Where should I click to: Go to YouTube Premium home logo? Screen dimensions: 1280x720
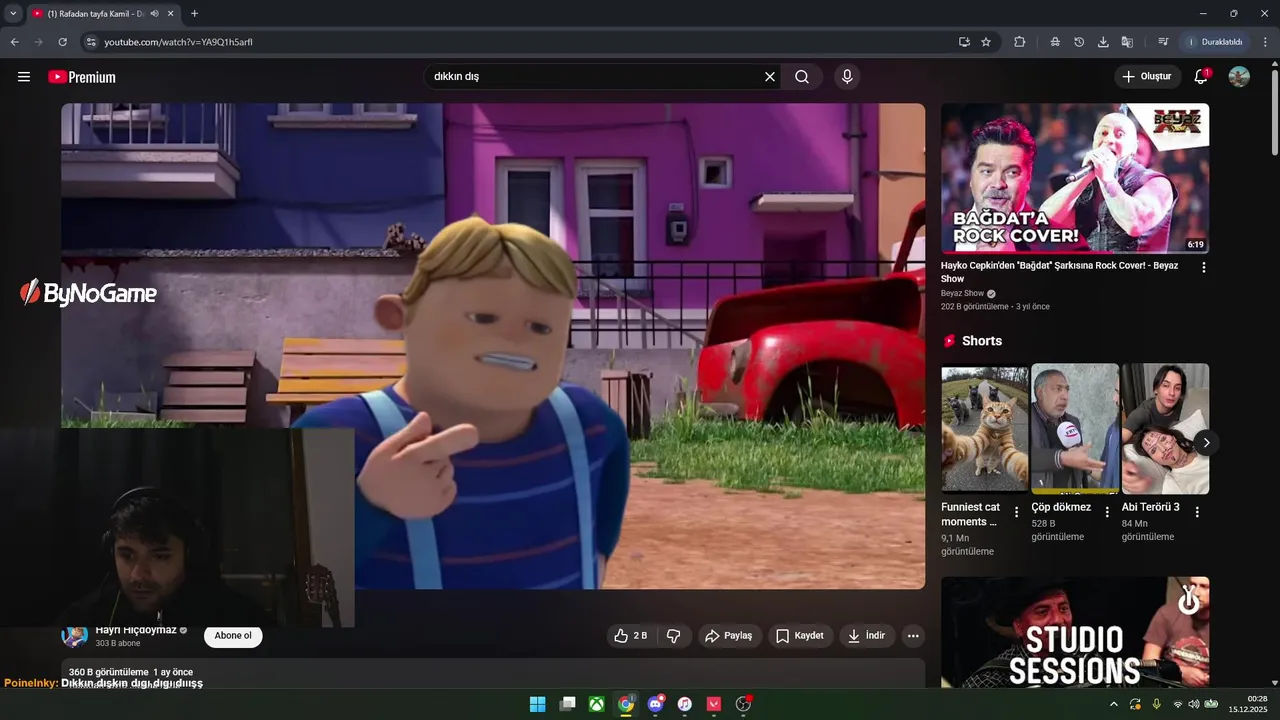pyautogui.click(x=82, y=77)
